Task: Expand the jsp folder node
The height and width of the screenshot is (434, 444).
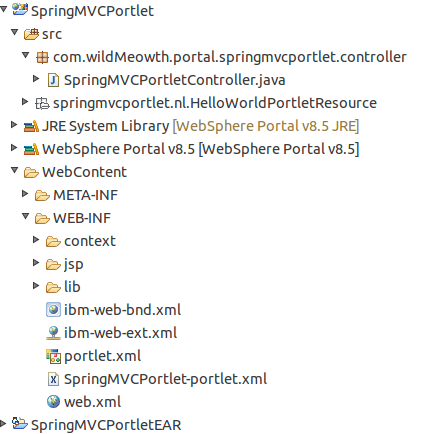Action: [36, 262]
